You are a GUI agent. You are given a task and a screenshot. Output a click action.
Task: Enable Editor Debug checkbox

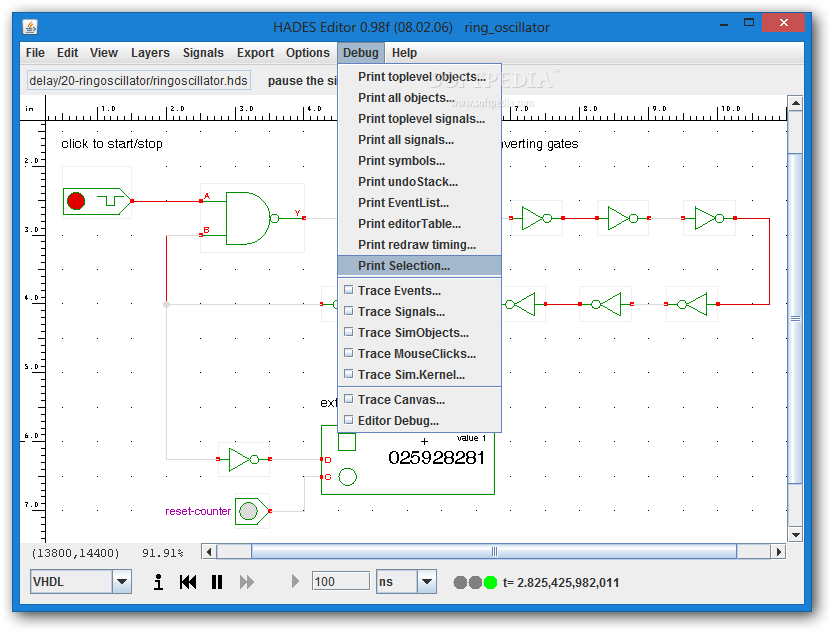pyautogui.click(x=349, y=420)
